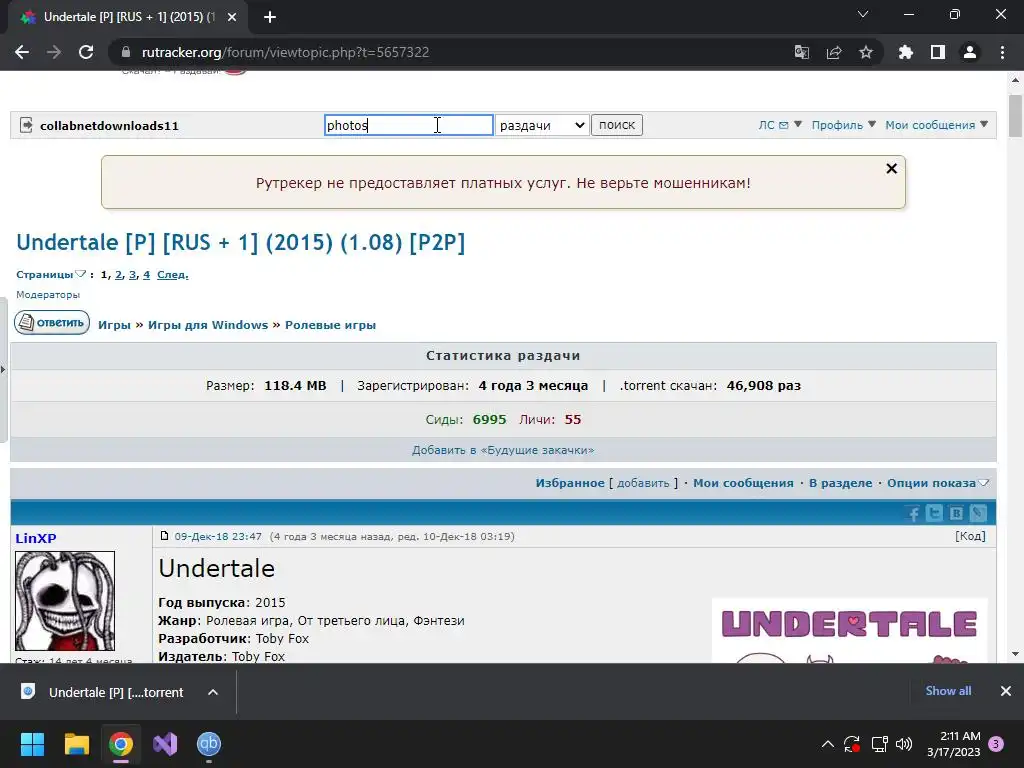
Task: Expand the Профиль menu
Action: point(843,125)
